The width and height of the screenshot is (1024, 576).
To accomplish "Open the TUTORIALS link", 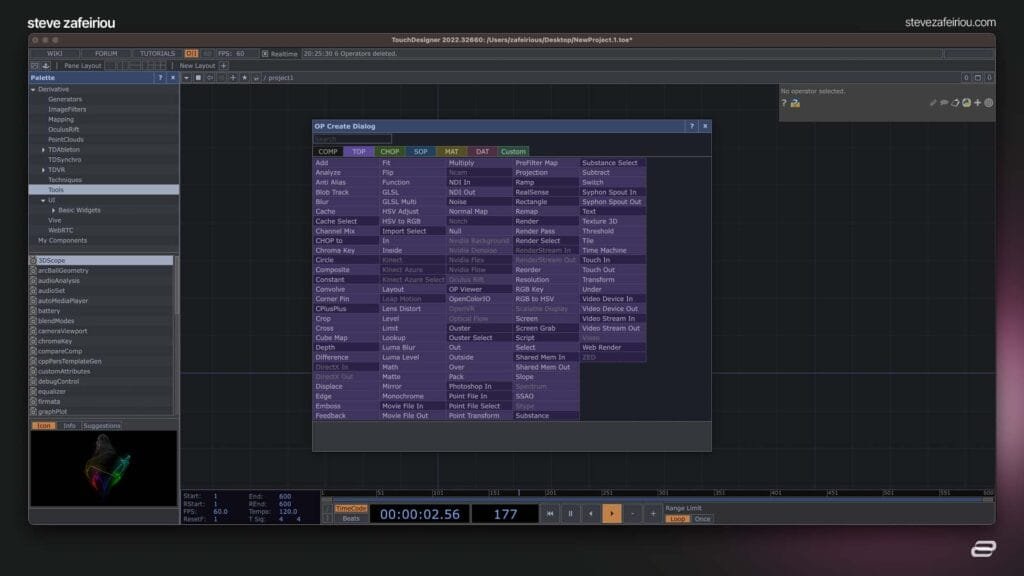I will pyautogui.click(x=157, y=54).
